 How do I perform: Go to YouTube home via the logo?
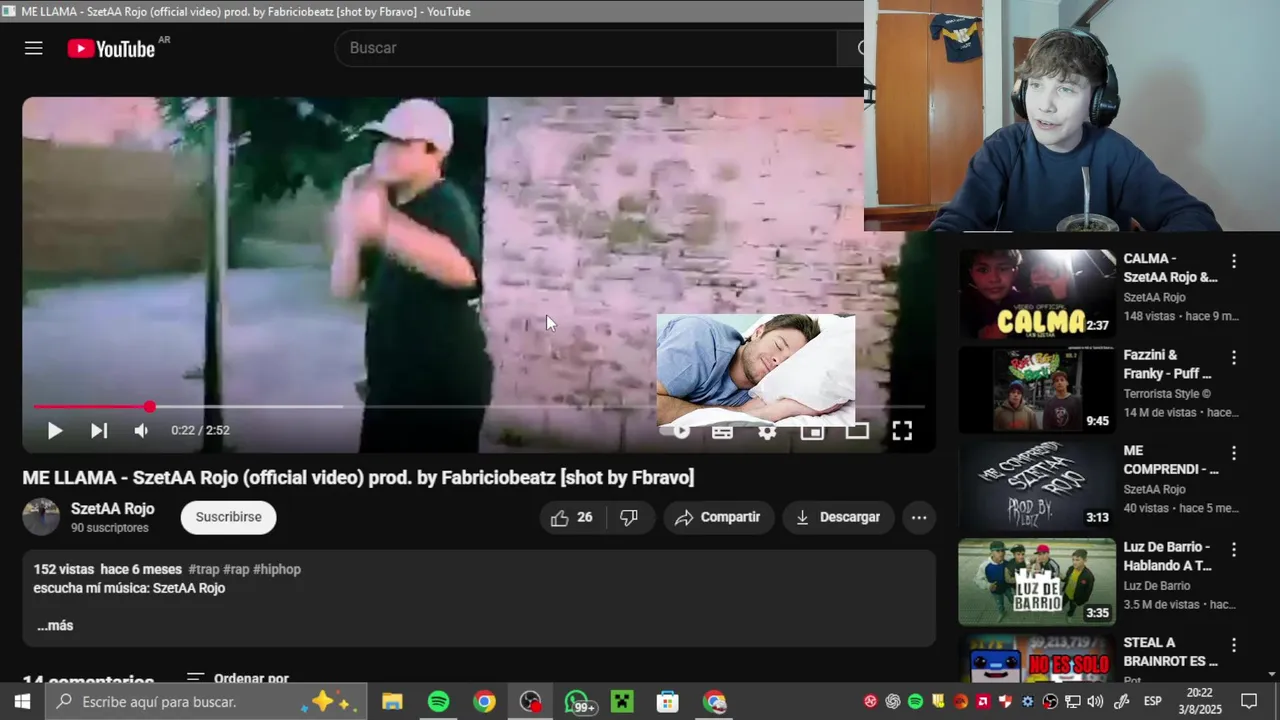111,48
